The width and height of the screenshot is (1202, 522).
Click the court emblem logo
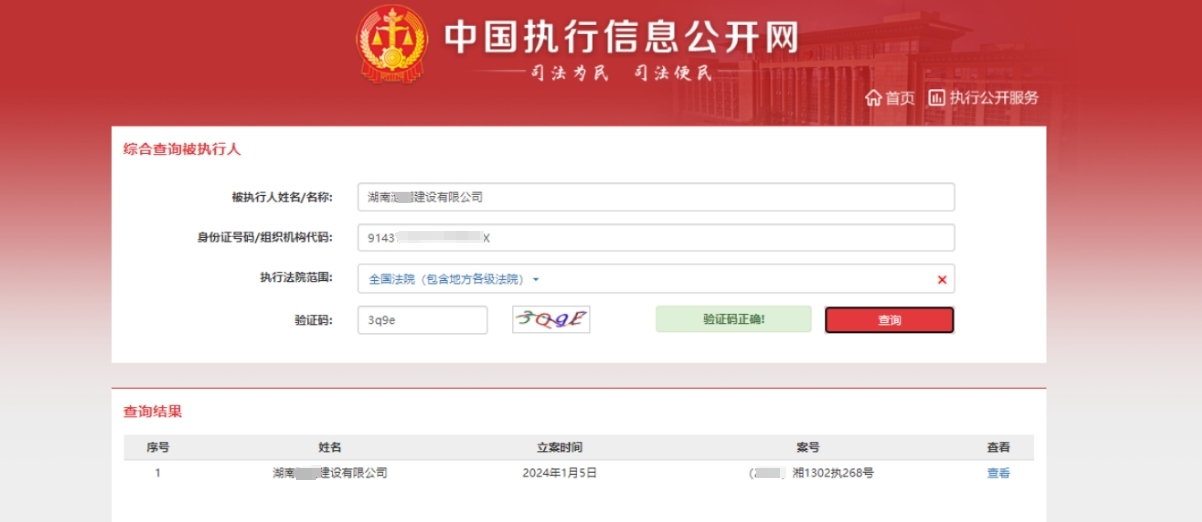click(392, 43)
